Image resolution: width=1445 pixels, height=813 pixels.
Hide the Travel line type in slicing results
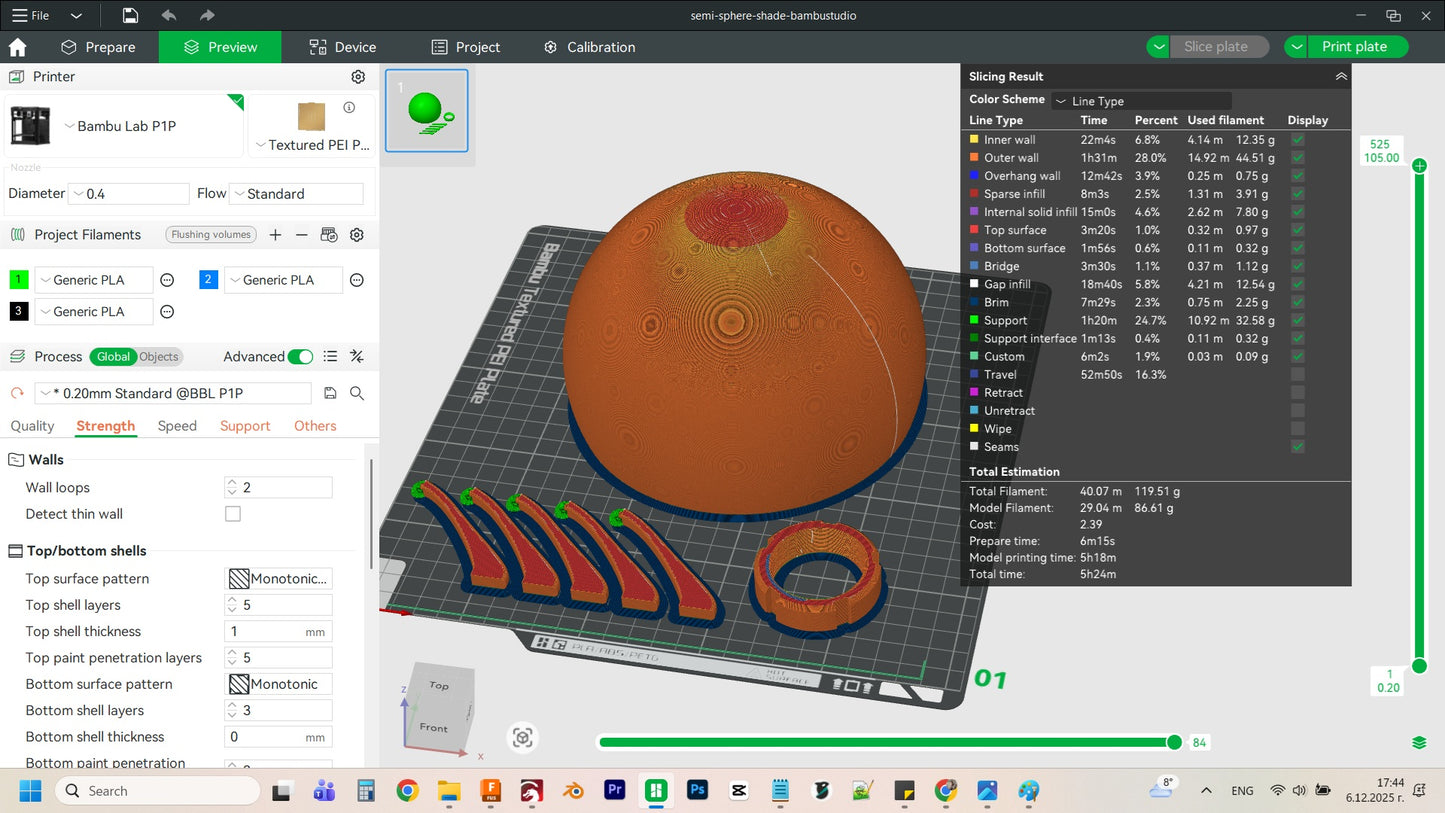(x=1297, y=374)
